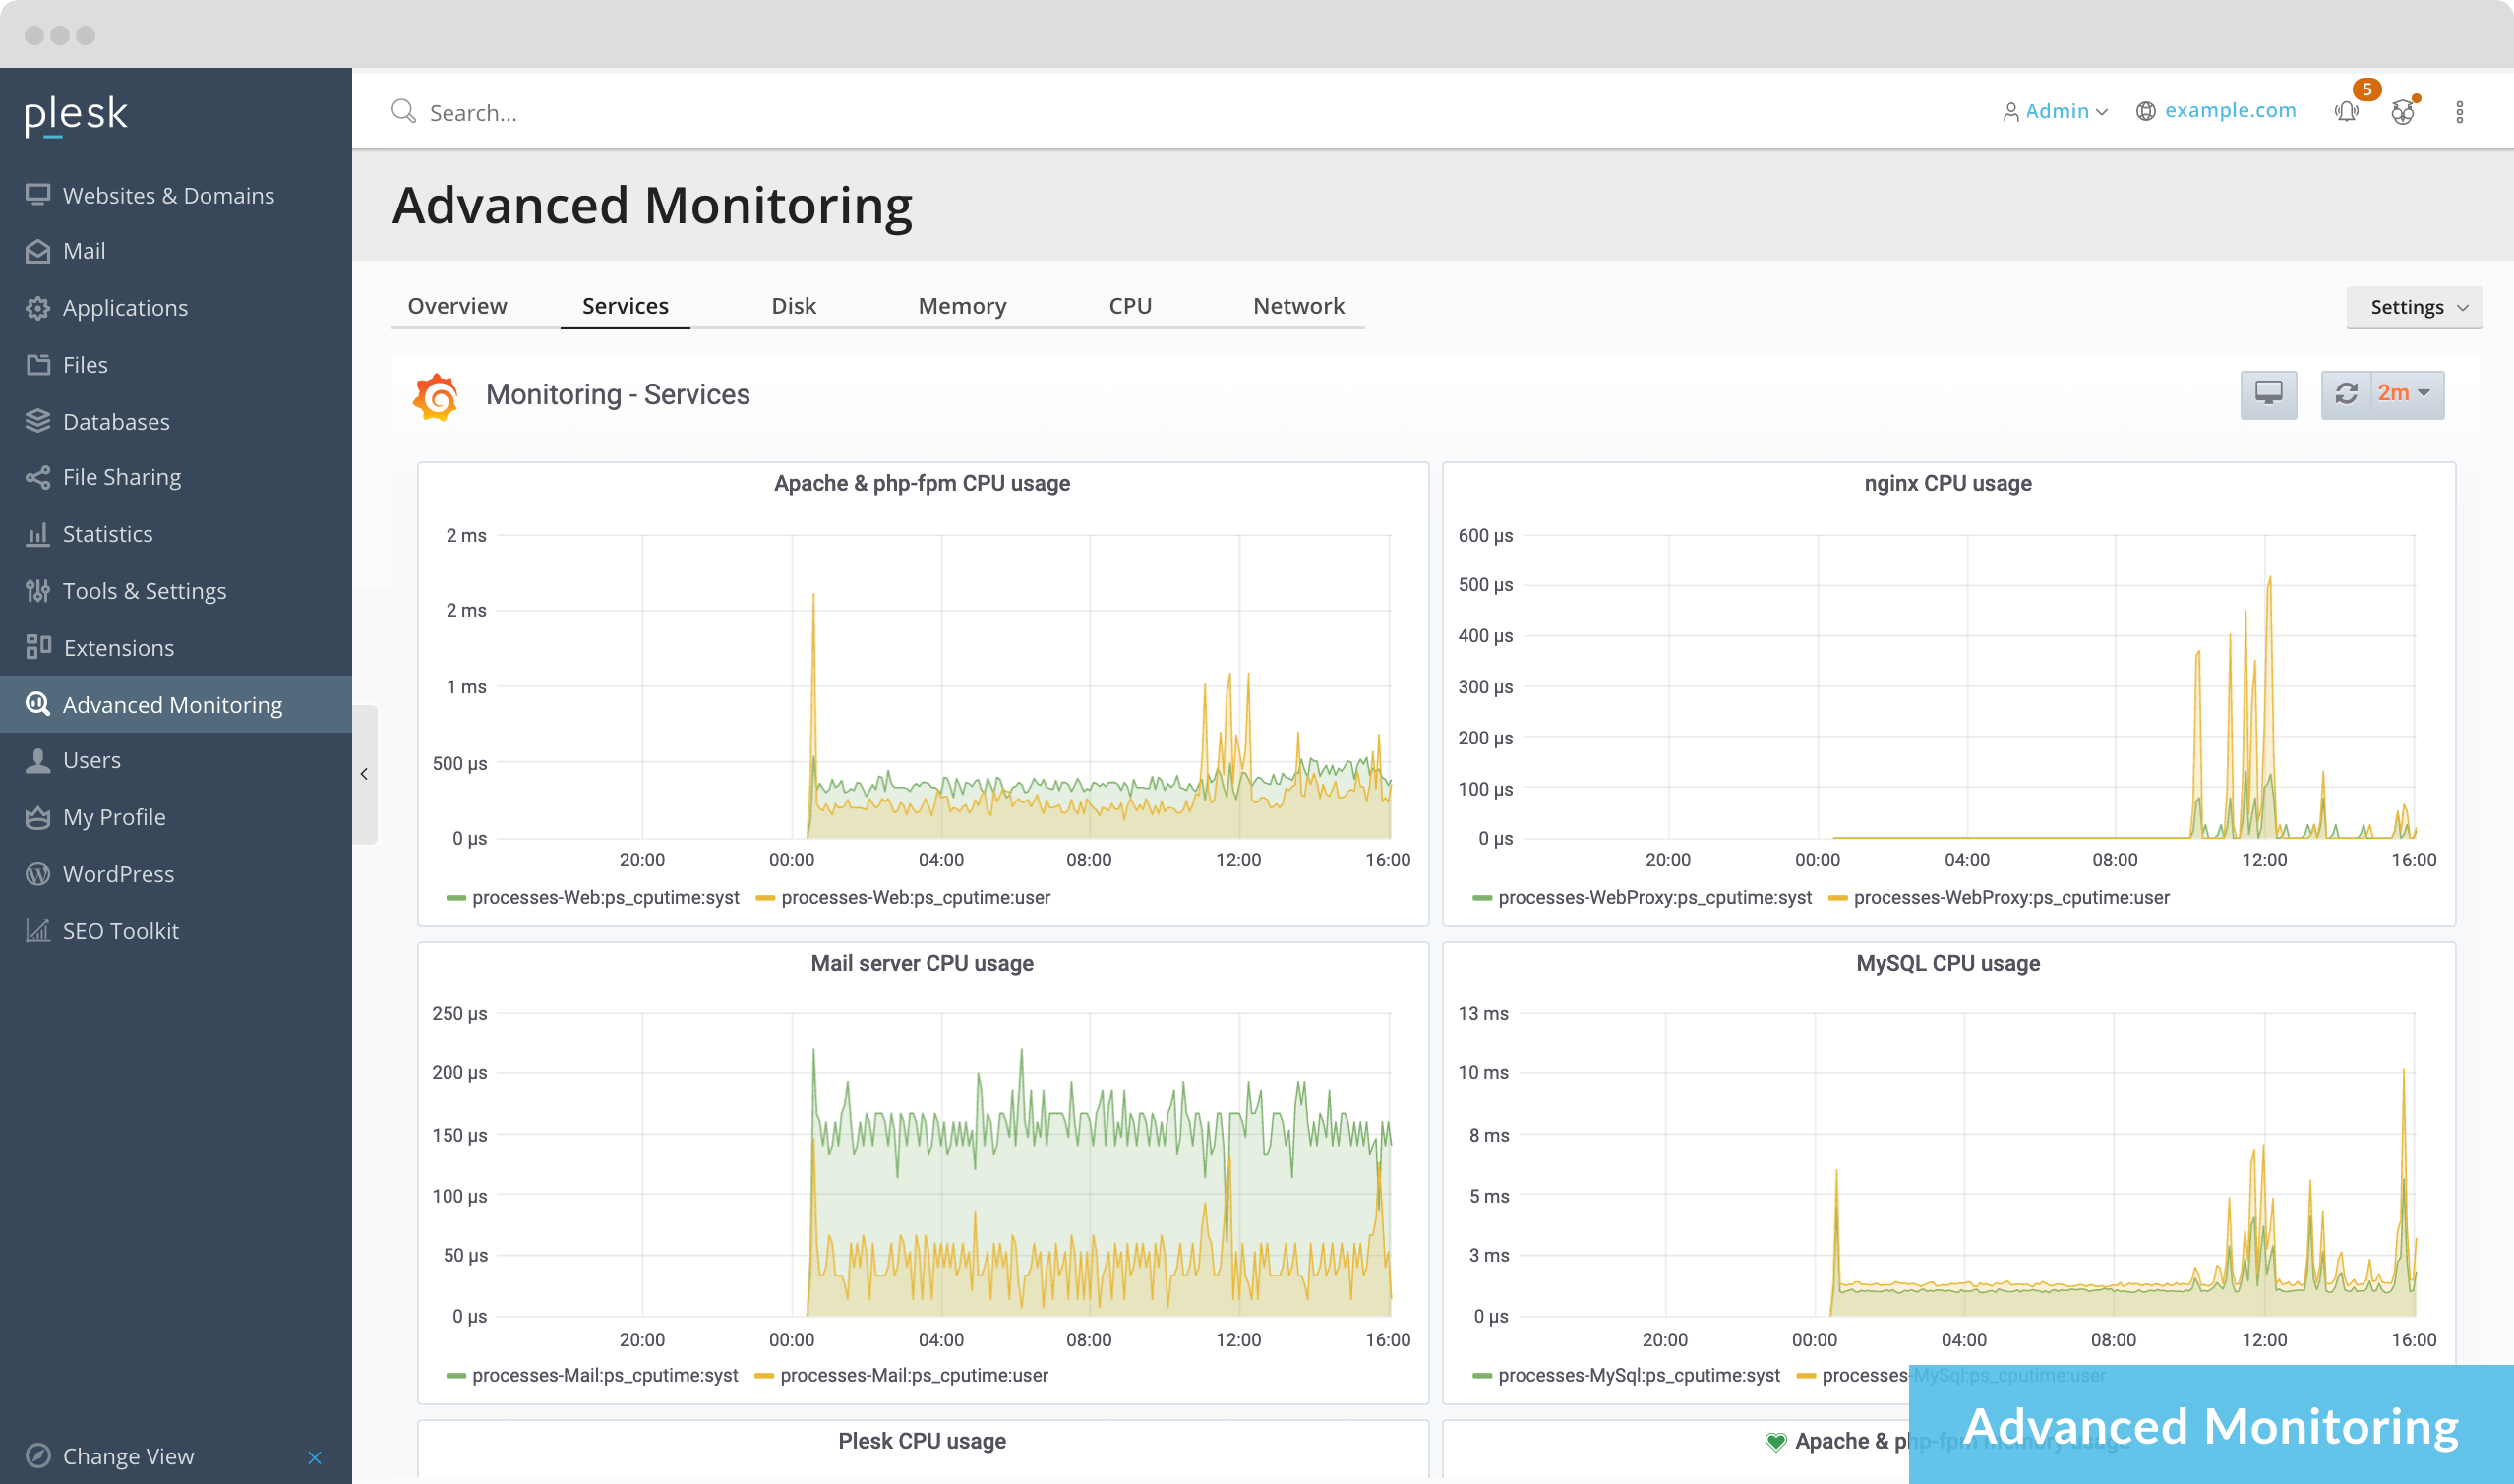Click the refresh dashboard icon
Viewport: 2514px width, 1484px height.
coord(2346,394)
